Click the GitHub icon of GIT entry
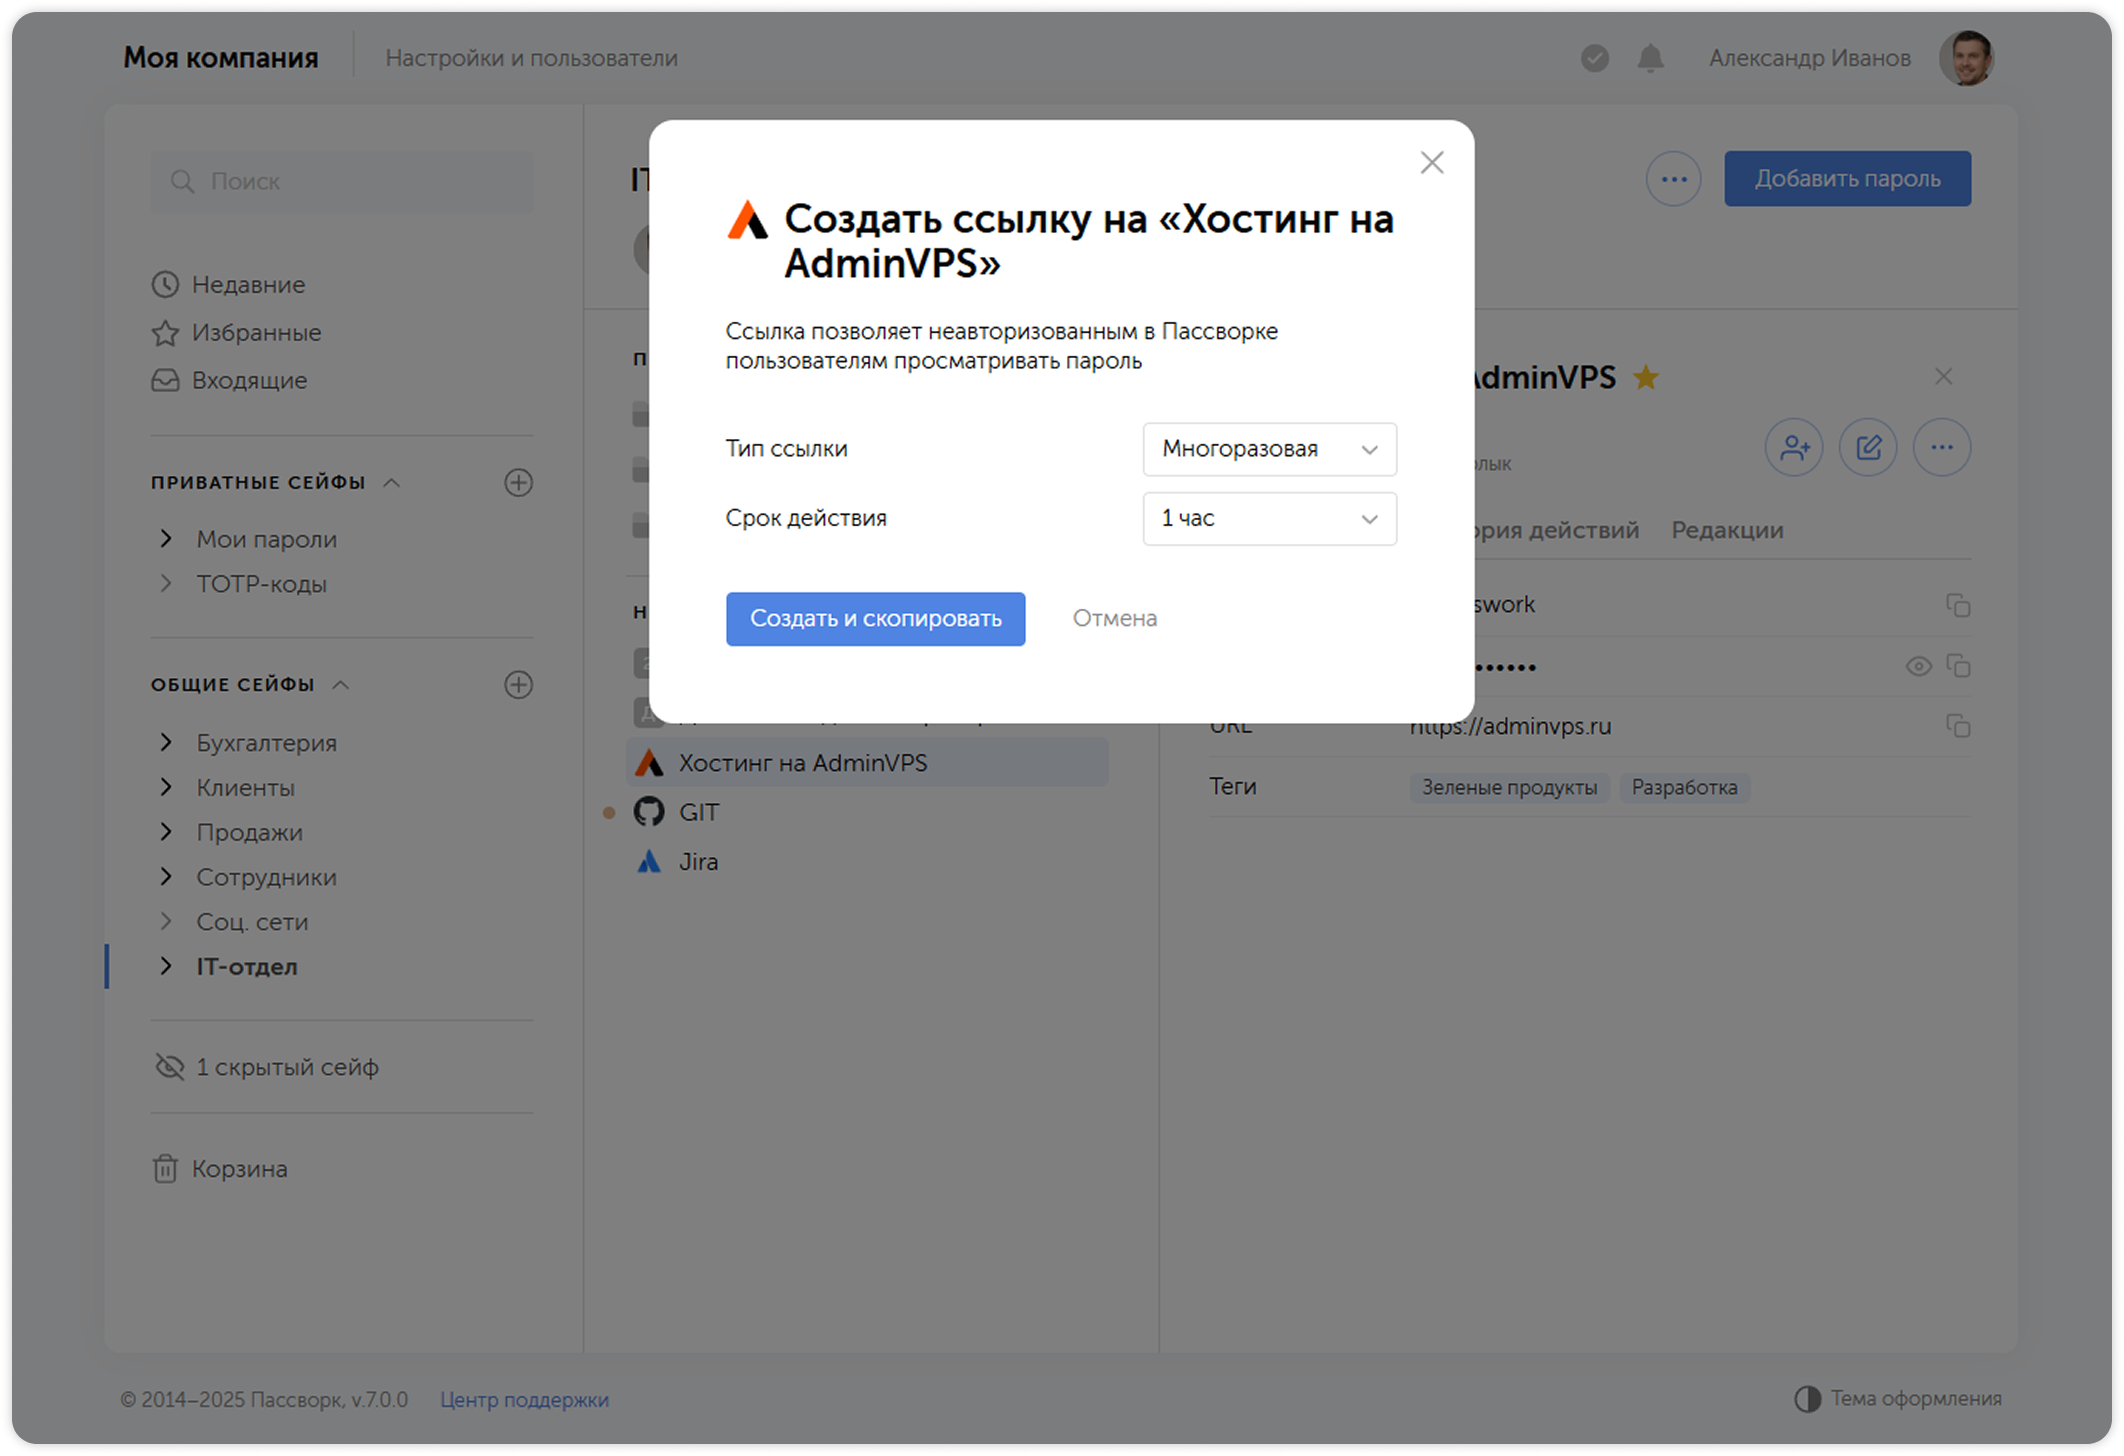This screenshot has width=2124, height=1456. pos(649,812)
